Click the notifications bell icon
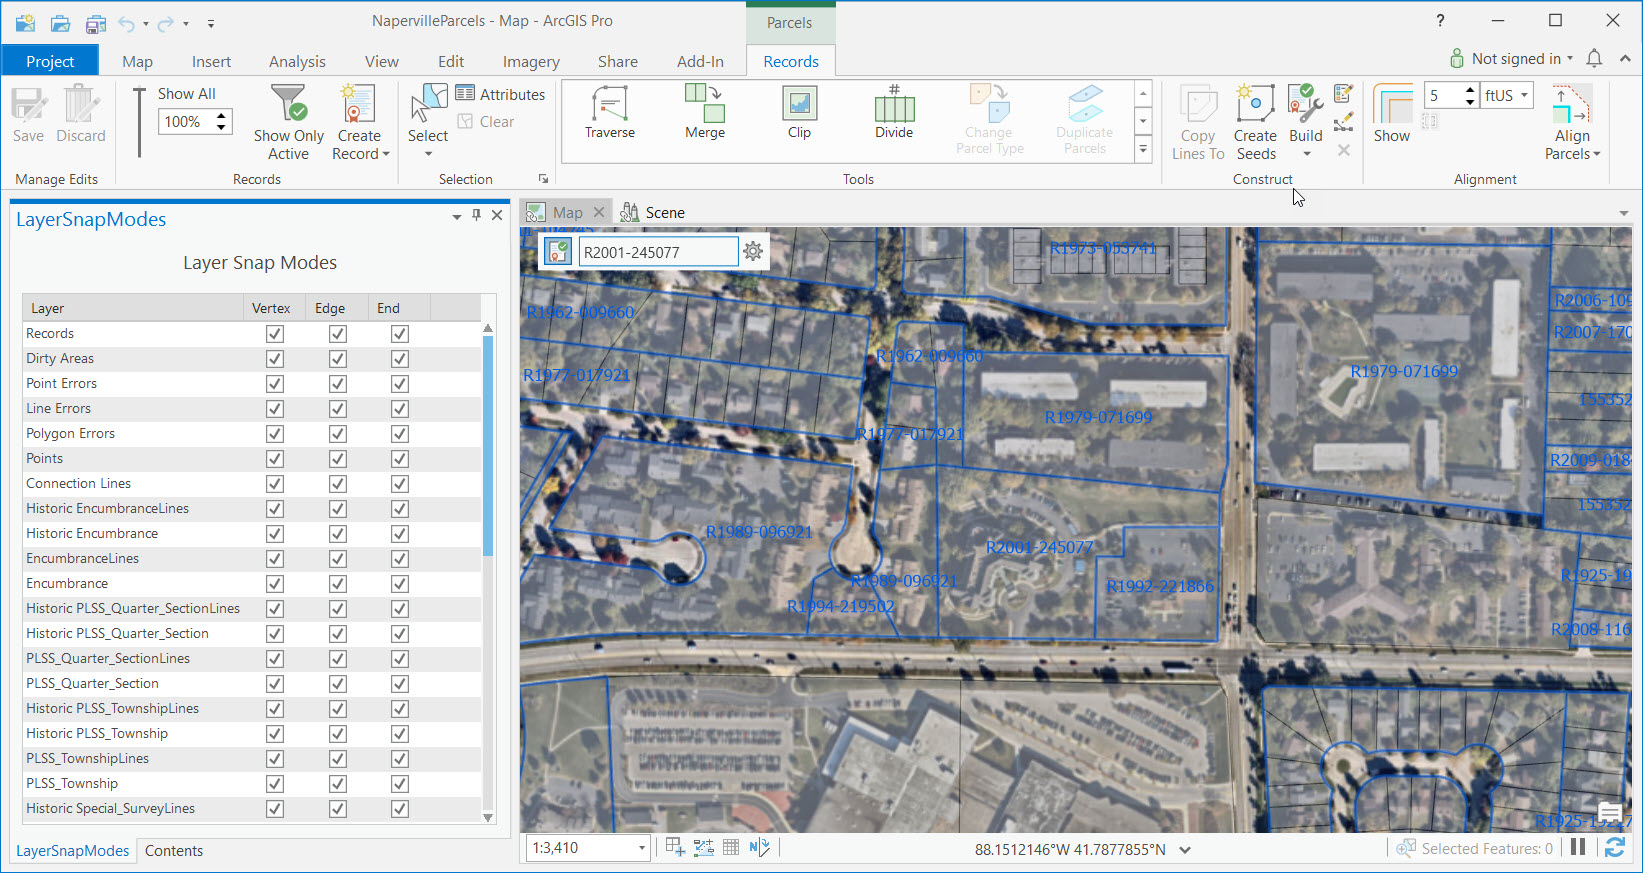Image resolution: width=1643 pixels, height=873 pixels. click(x=1594, y=59)
